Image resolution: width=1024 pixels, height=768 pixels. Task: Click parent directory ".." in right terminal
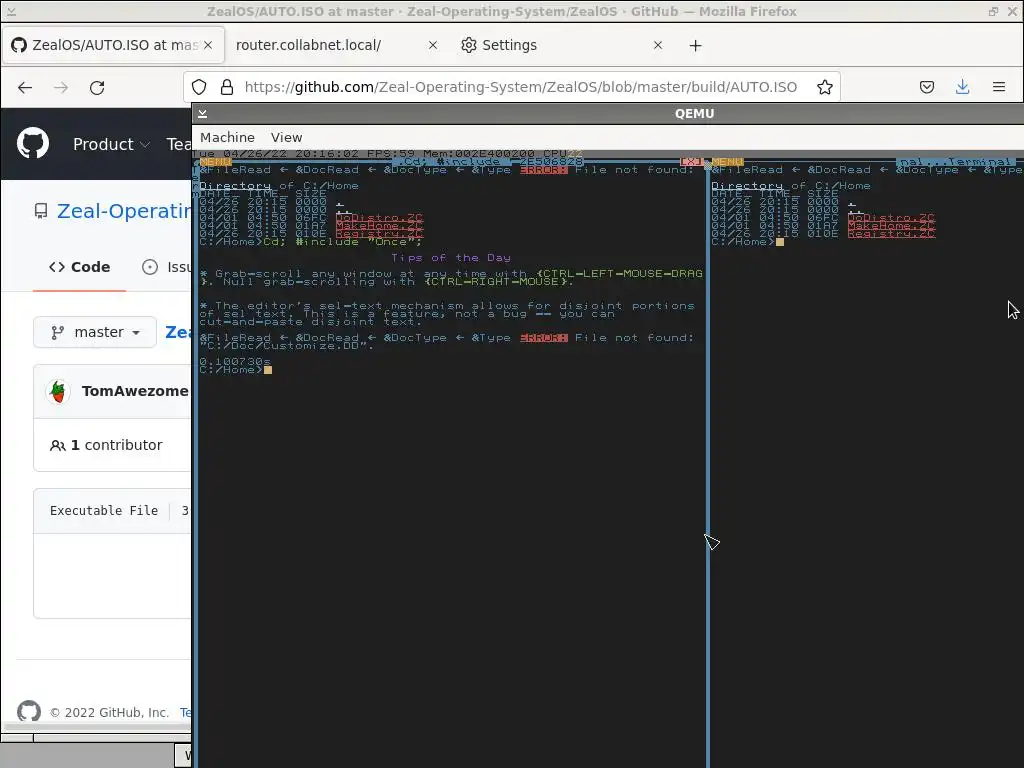pyautogui.click(x=856, y=210)
